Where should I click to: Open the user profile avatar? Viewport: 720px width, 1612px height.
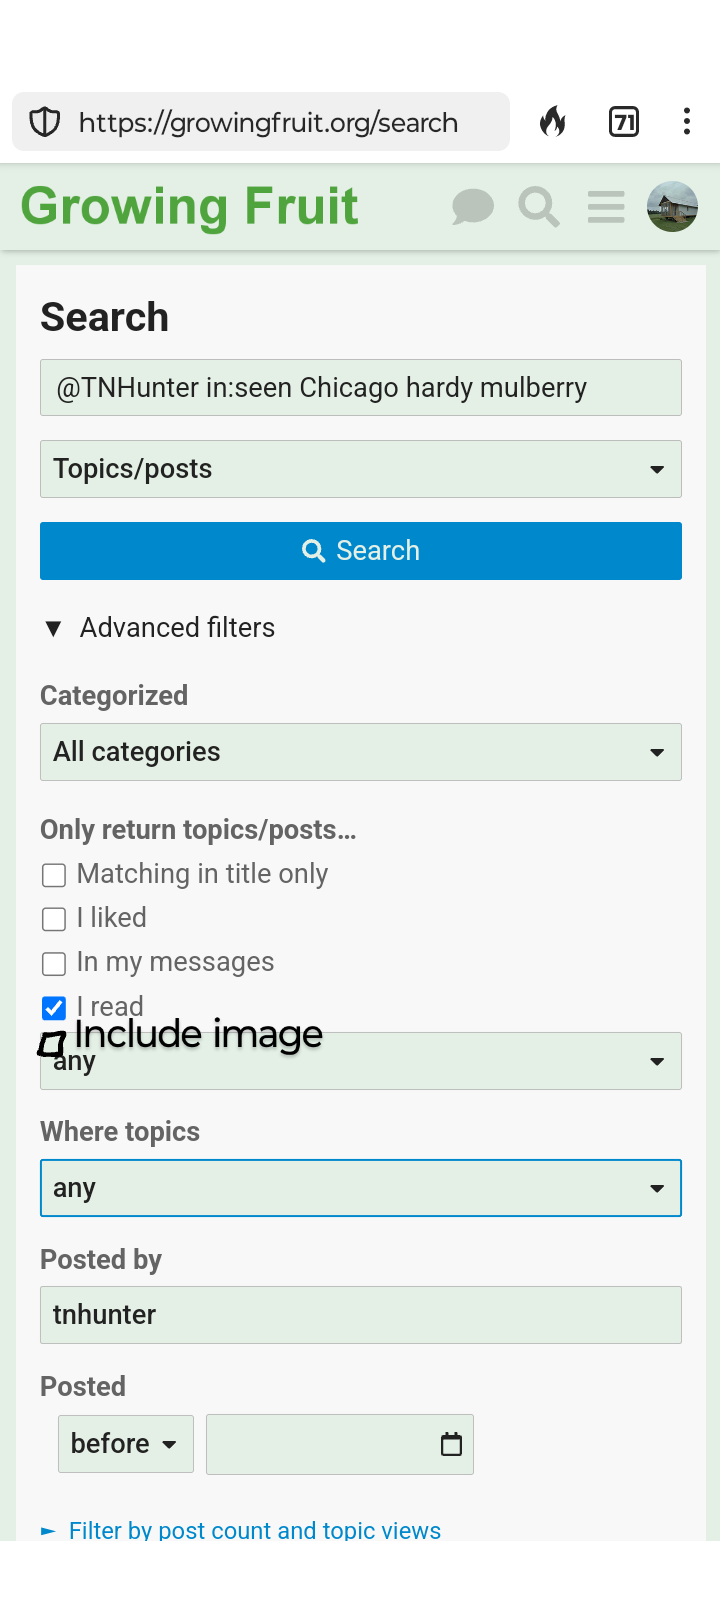672,207
